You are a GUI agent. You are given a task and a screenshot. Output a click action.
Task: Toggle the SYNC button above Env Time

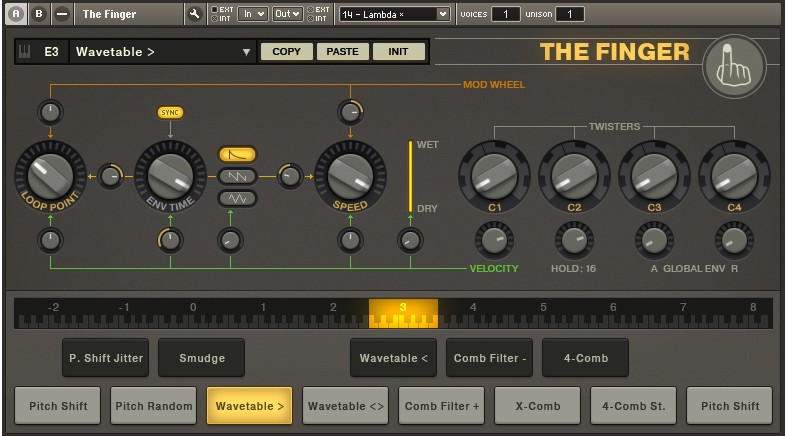[171, 112]
